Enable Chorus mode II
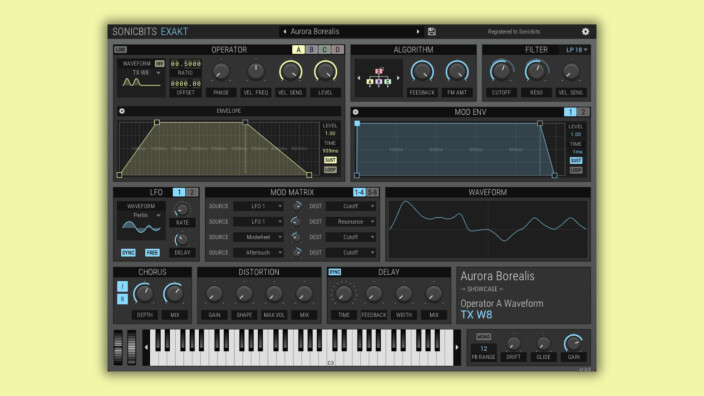 click(122, 299)
